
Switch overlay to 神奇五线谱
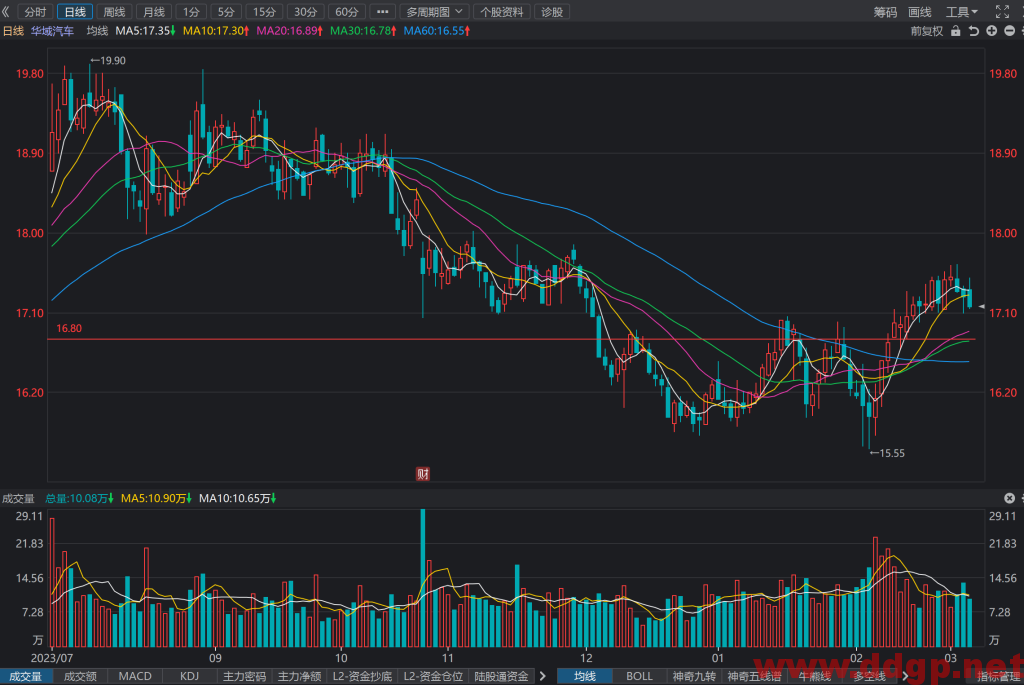(x=754, y=677)
